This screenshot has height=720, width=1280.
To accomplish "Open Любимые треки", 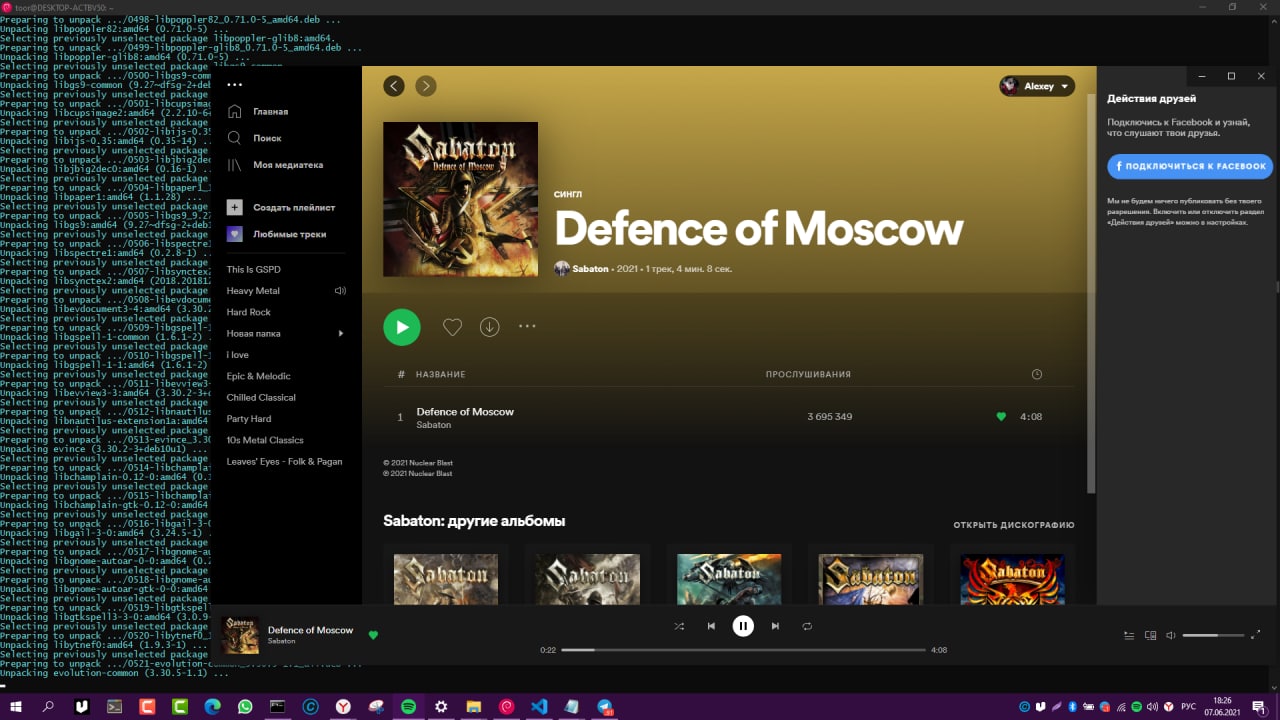I will pyautogui.click(x=276, y=234).
